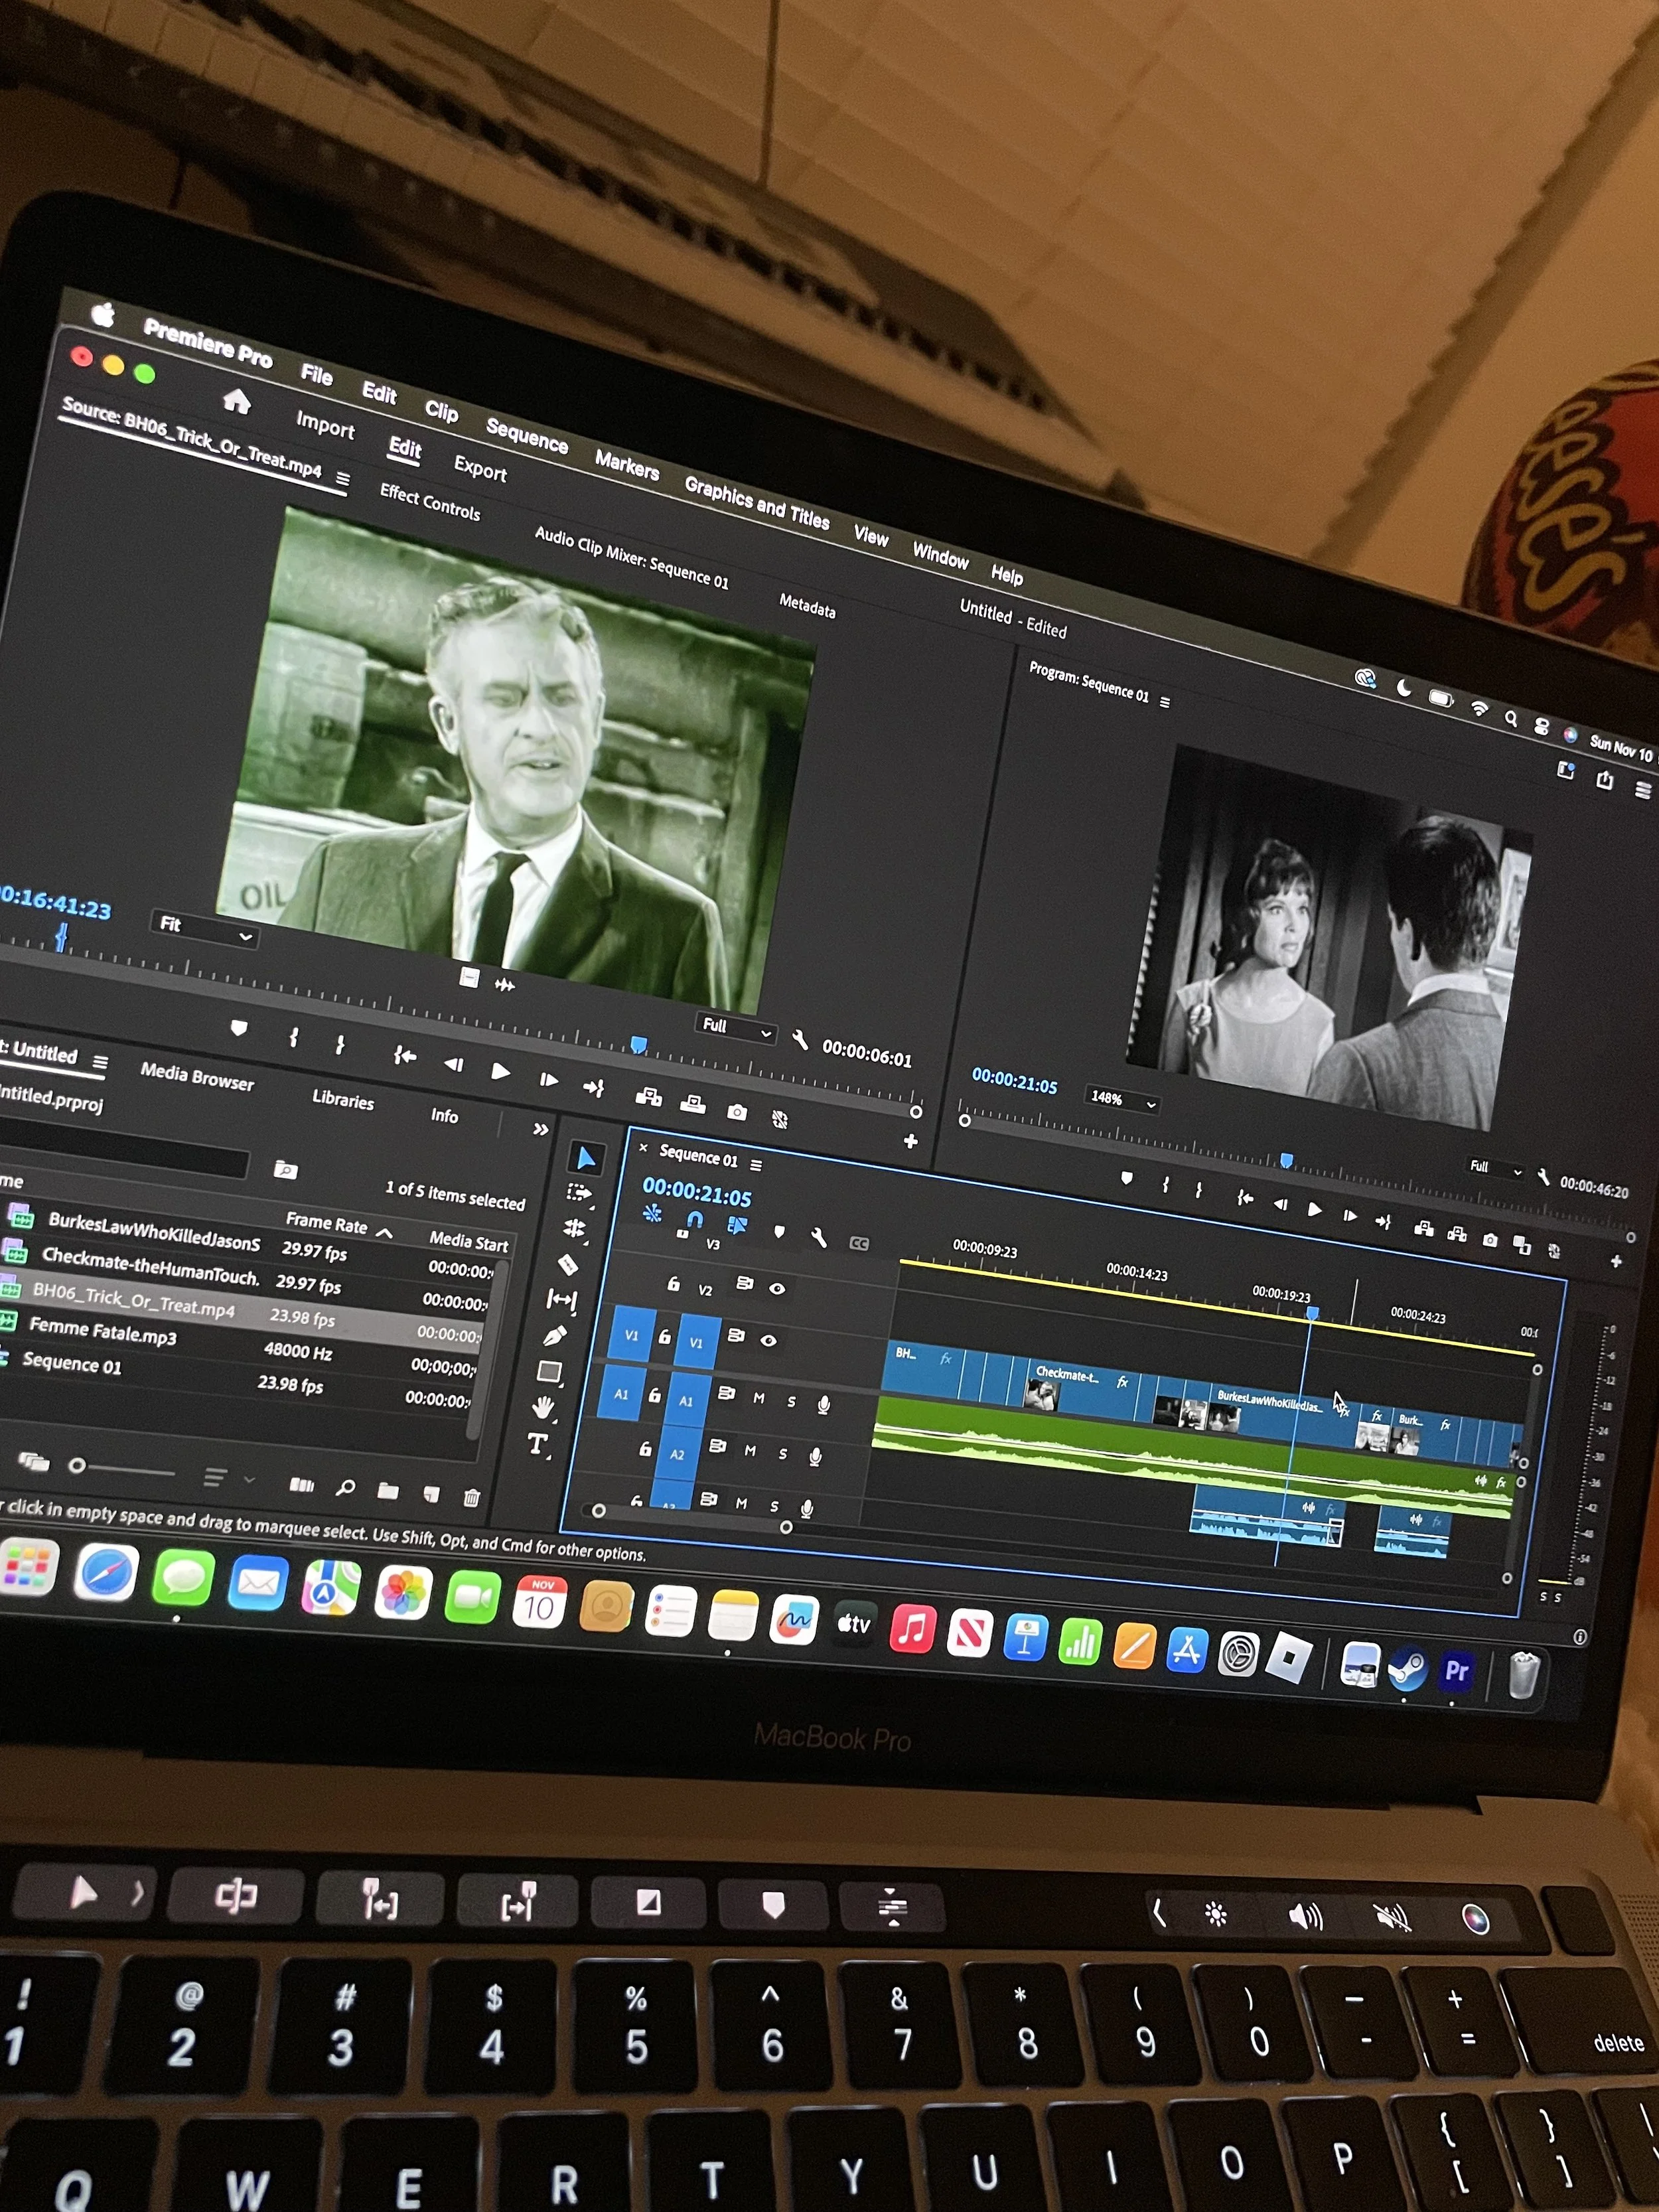The height and width of the screenshot is (2212, 1659).
Task: Toggle V2 track lock
Action: [673, 1284]
